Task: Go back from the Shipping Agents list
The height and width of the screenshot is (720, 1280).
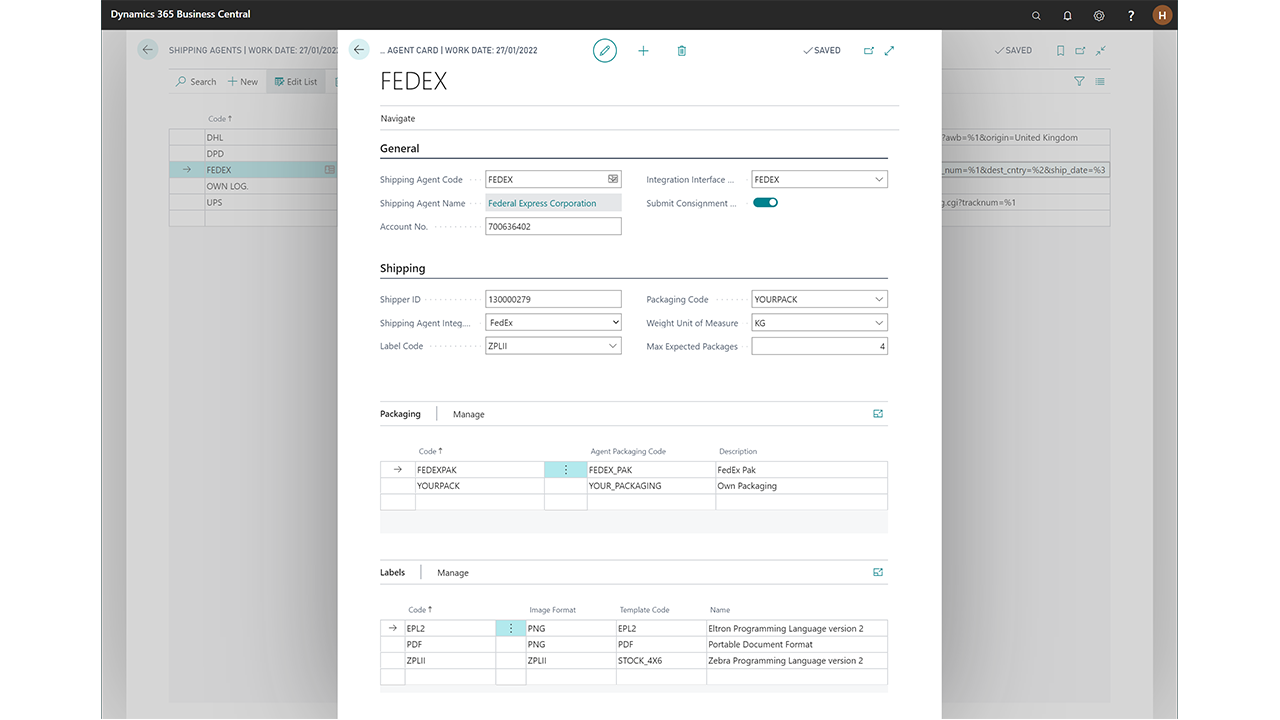Action: click(x=148, y=50)
